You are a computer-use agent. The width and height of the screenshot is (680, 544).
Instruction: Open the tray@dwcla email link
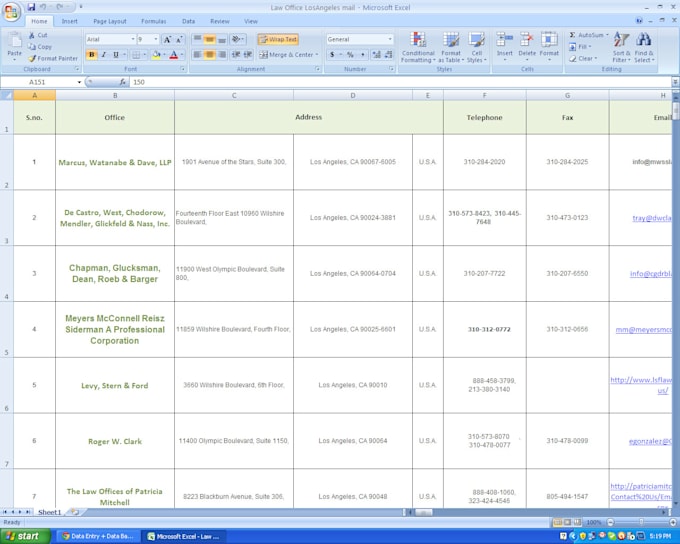coord(652,218)
